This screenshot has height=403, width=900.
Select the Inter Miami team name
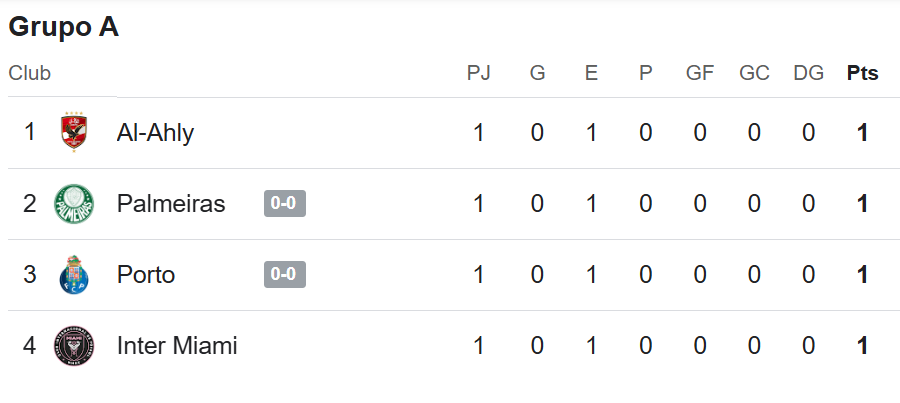coord(177,346)
